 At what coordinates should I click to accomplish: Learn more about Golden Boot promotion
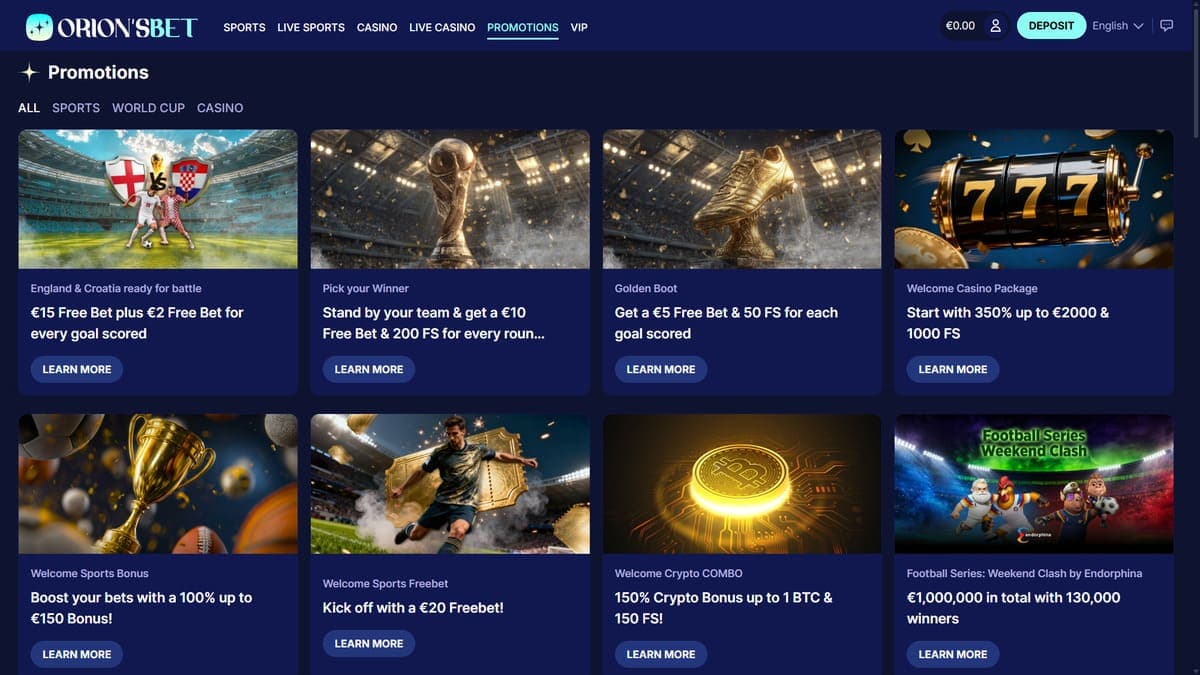tap(661, 369)
